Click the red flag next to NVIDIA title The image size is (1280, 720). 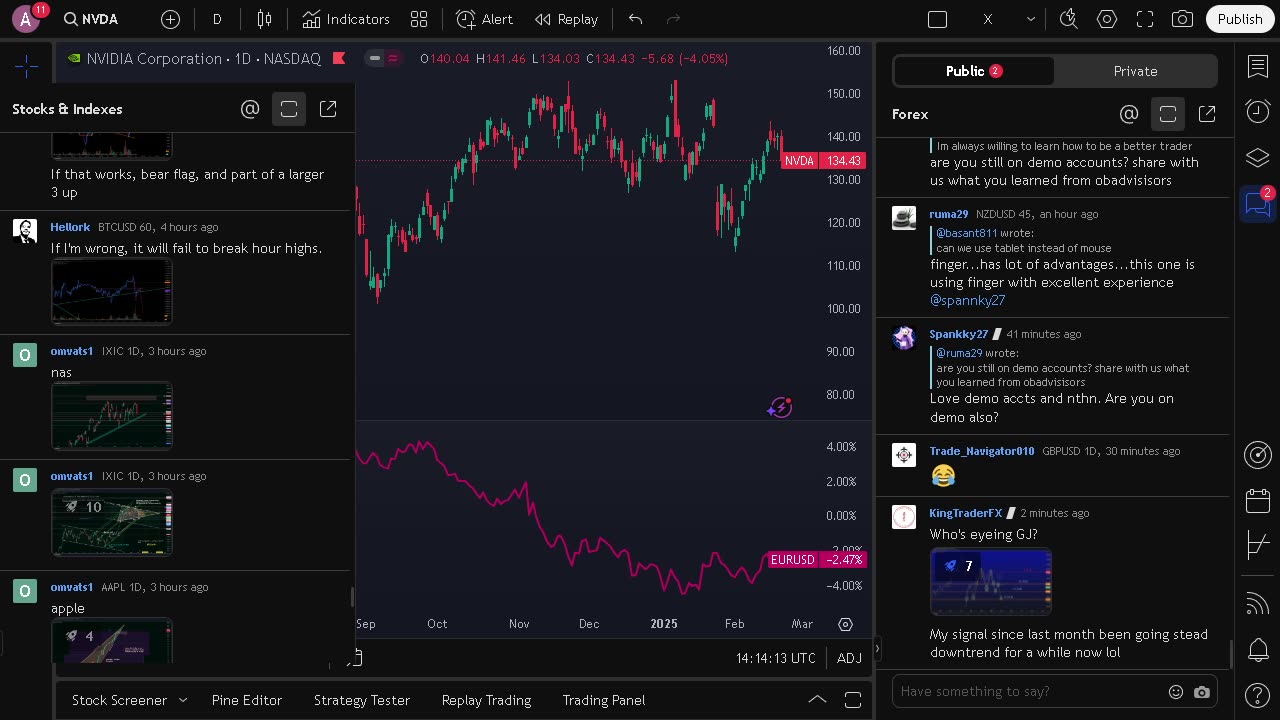[x=339, y=58]
